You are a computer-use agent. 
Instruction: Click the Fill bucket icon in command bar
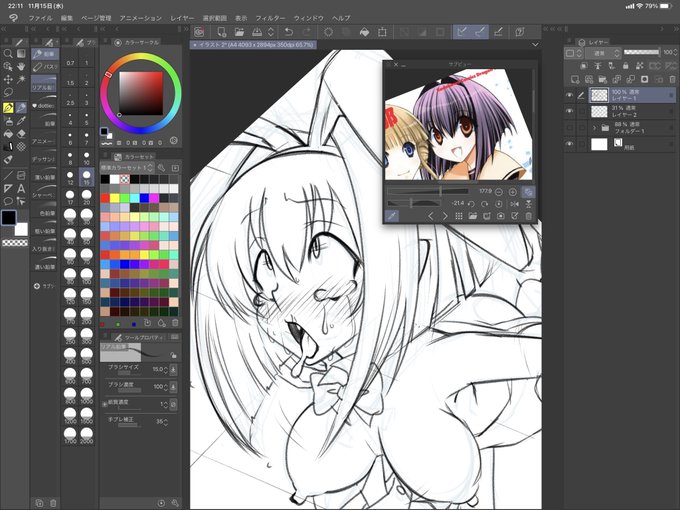coord(364,32)
